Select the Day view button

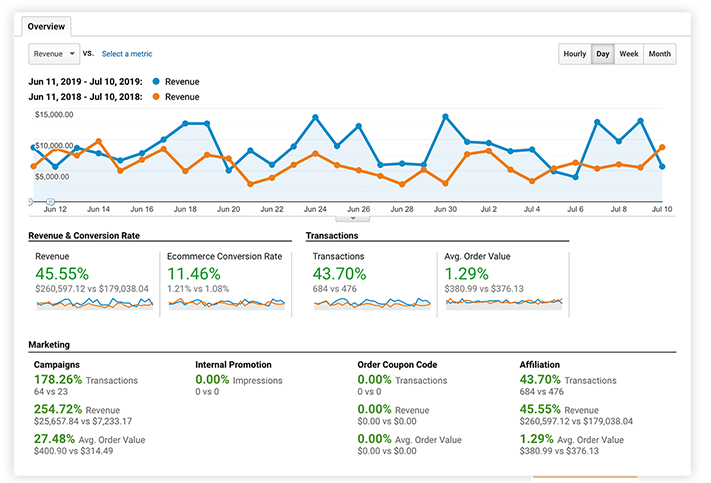click(x=603, y=54)
